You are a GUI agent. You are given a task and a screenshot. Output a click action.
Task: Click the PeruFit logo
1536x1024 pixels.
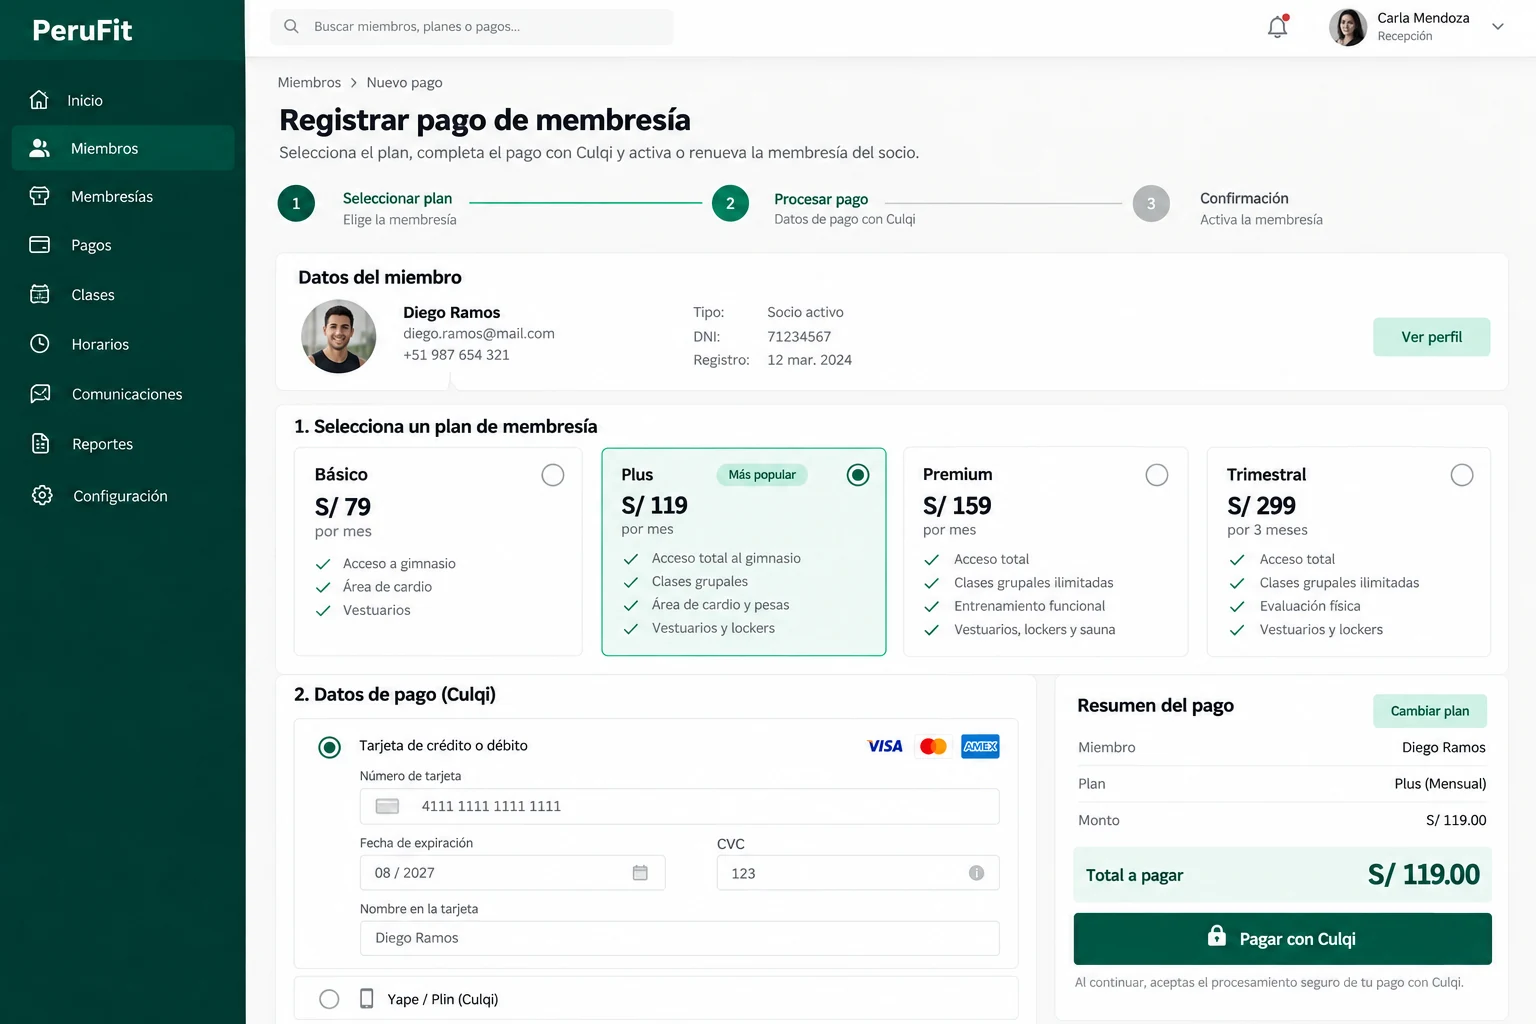point(82,30)
